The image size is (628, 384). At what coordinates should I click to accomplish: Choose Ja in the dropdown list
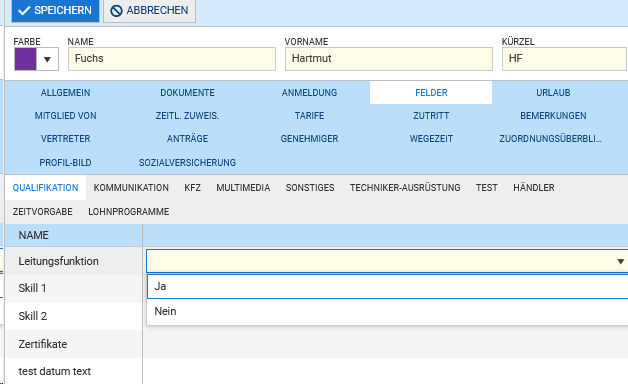coord(387,287)
